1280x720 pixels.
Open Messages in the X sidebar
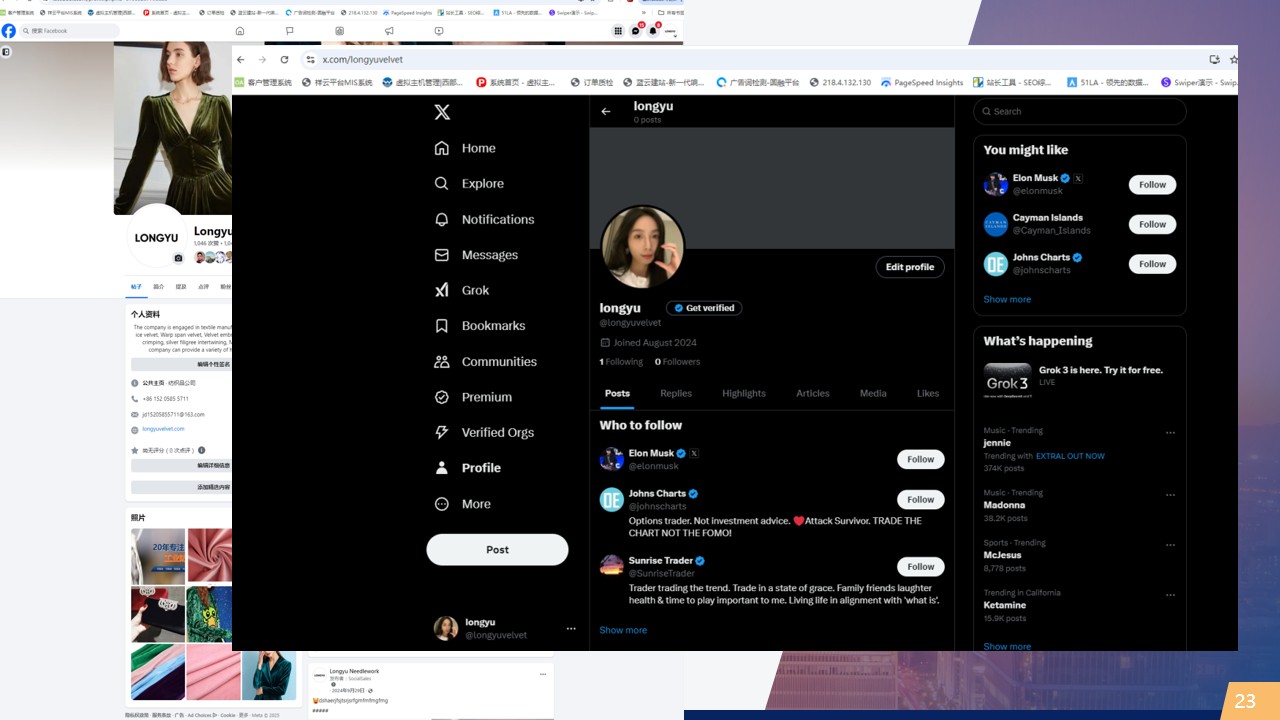click(476, 255)
